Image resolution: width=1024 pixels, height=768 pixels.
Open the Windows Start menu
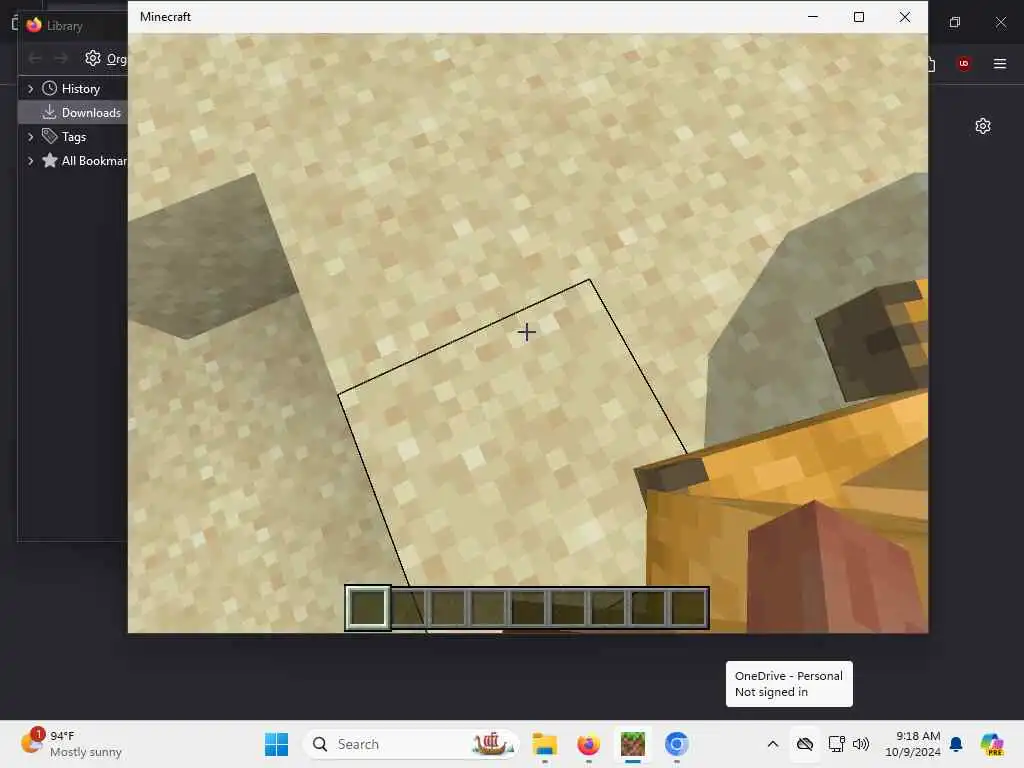coord(276,744)
